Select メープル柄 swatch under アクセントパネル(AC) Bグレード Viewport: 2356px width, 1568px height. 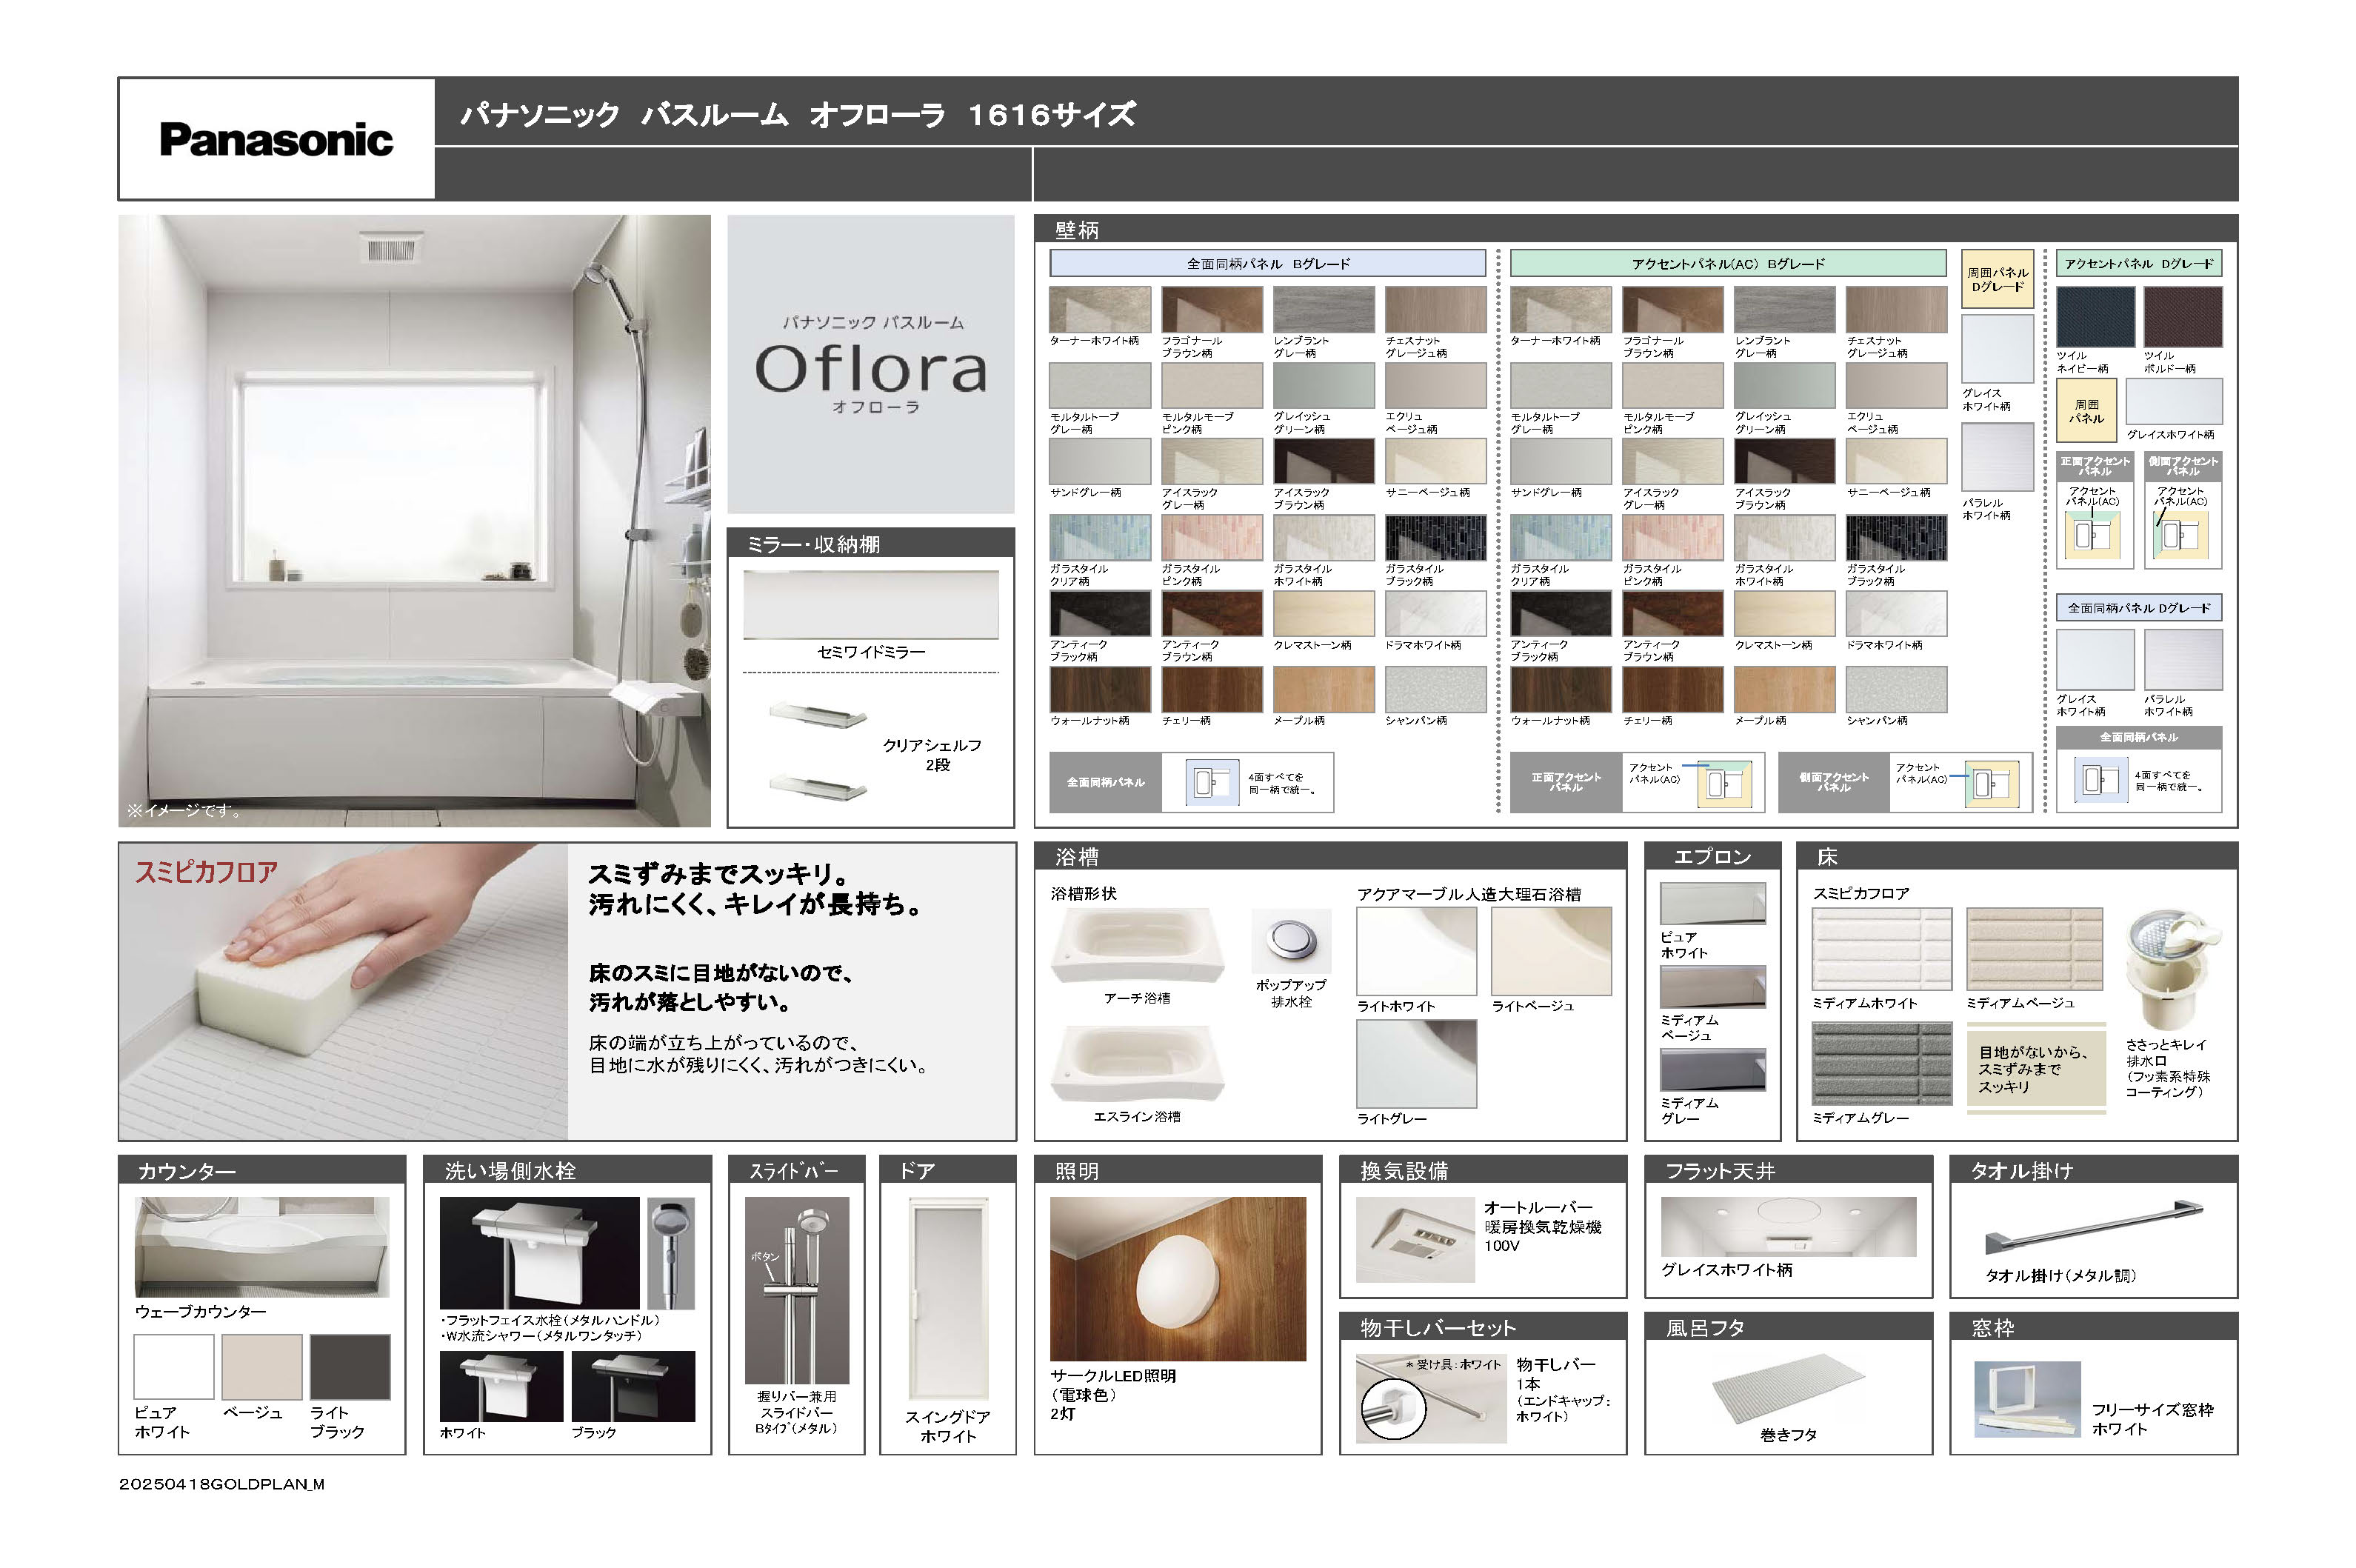click(x=1784, y=689)
